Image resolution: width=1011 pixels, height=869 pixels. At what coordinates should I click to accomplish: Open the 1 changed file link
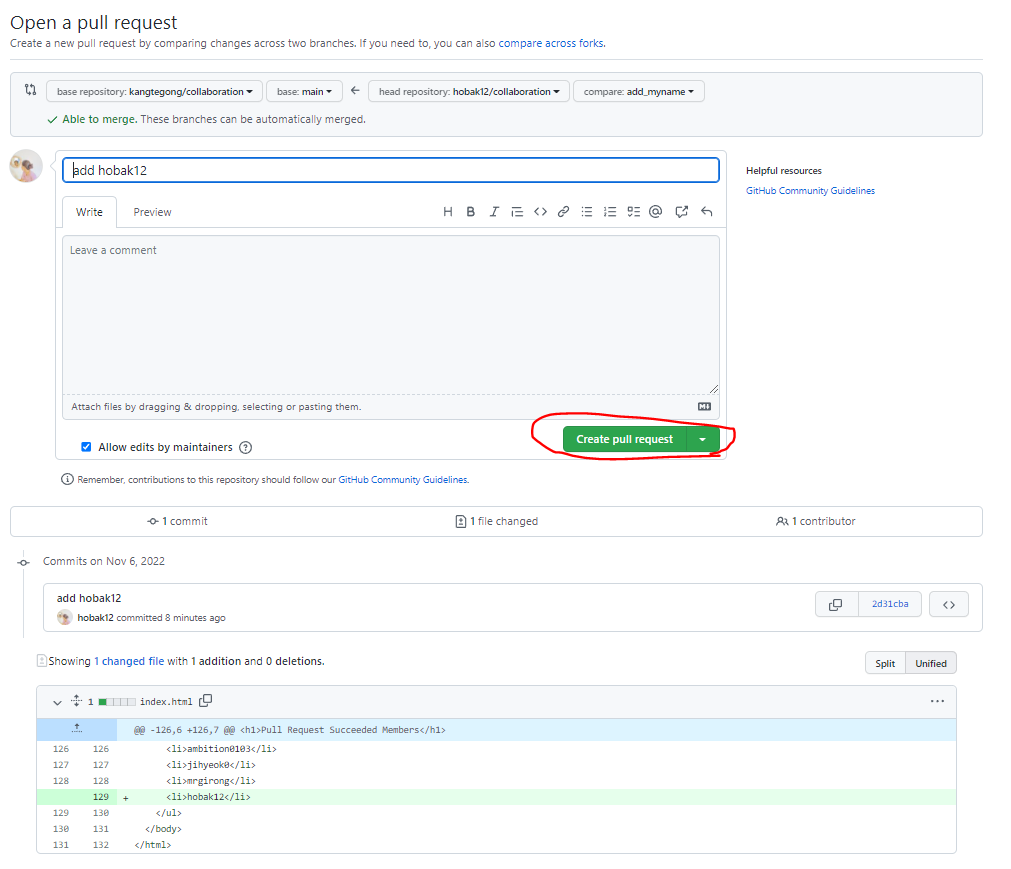(x=129, y=661)
